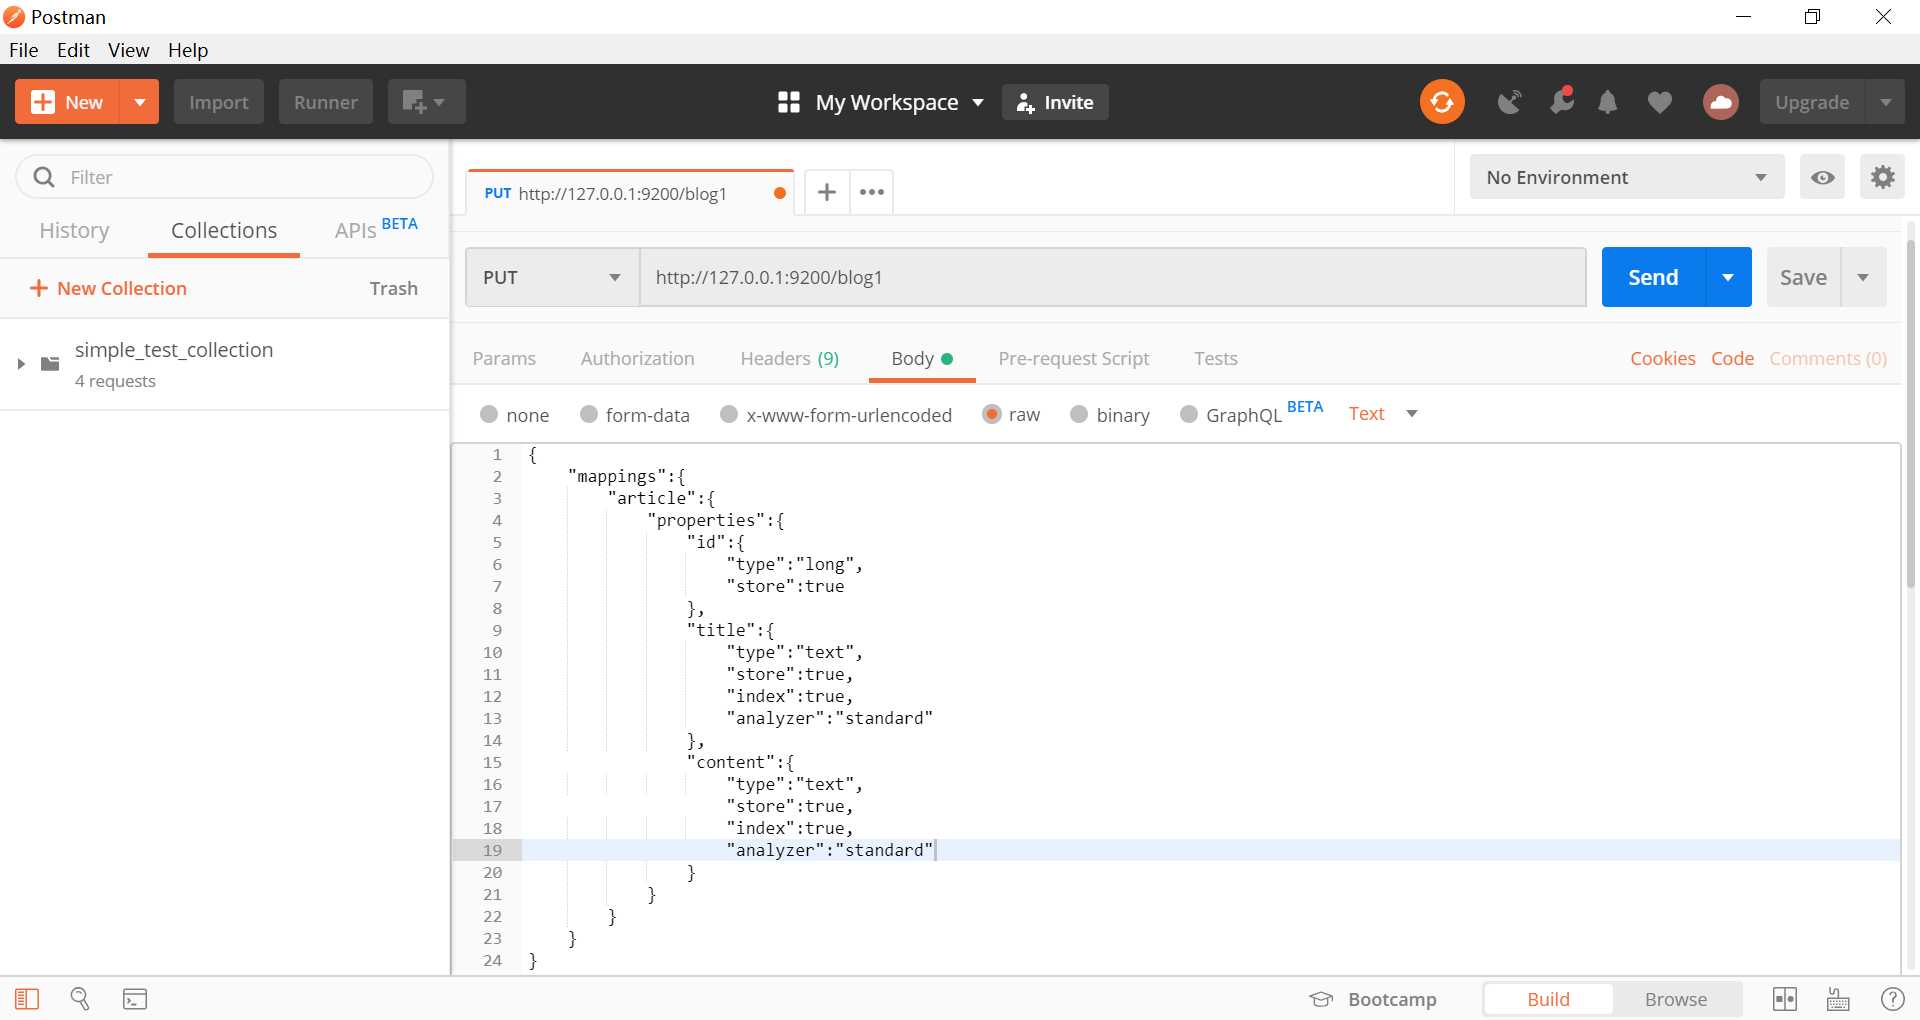
Task: Open the No Environment dropdown
Action: pyautogui.click(x=1627, y=177)
